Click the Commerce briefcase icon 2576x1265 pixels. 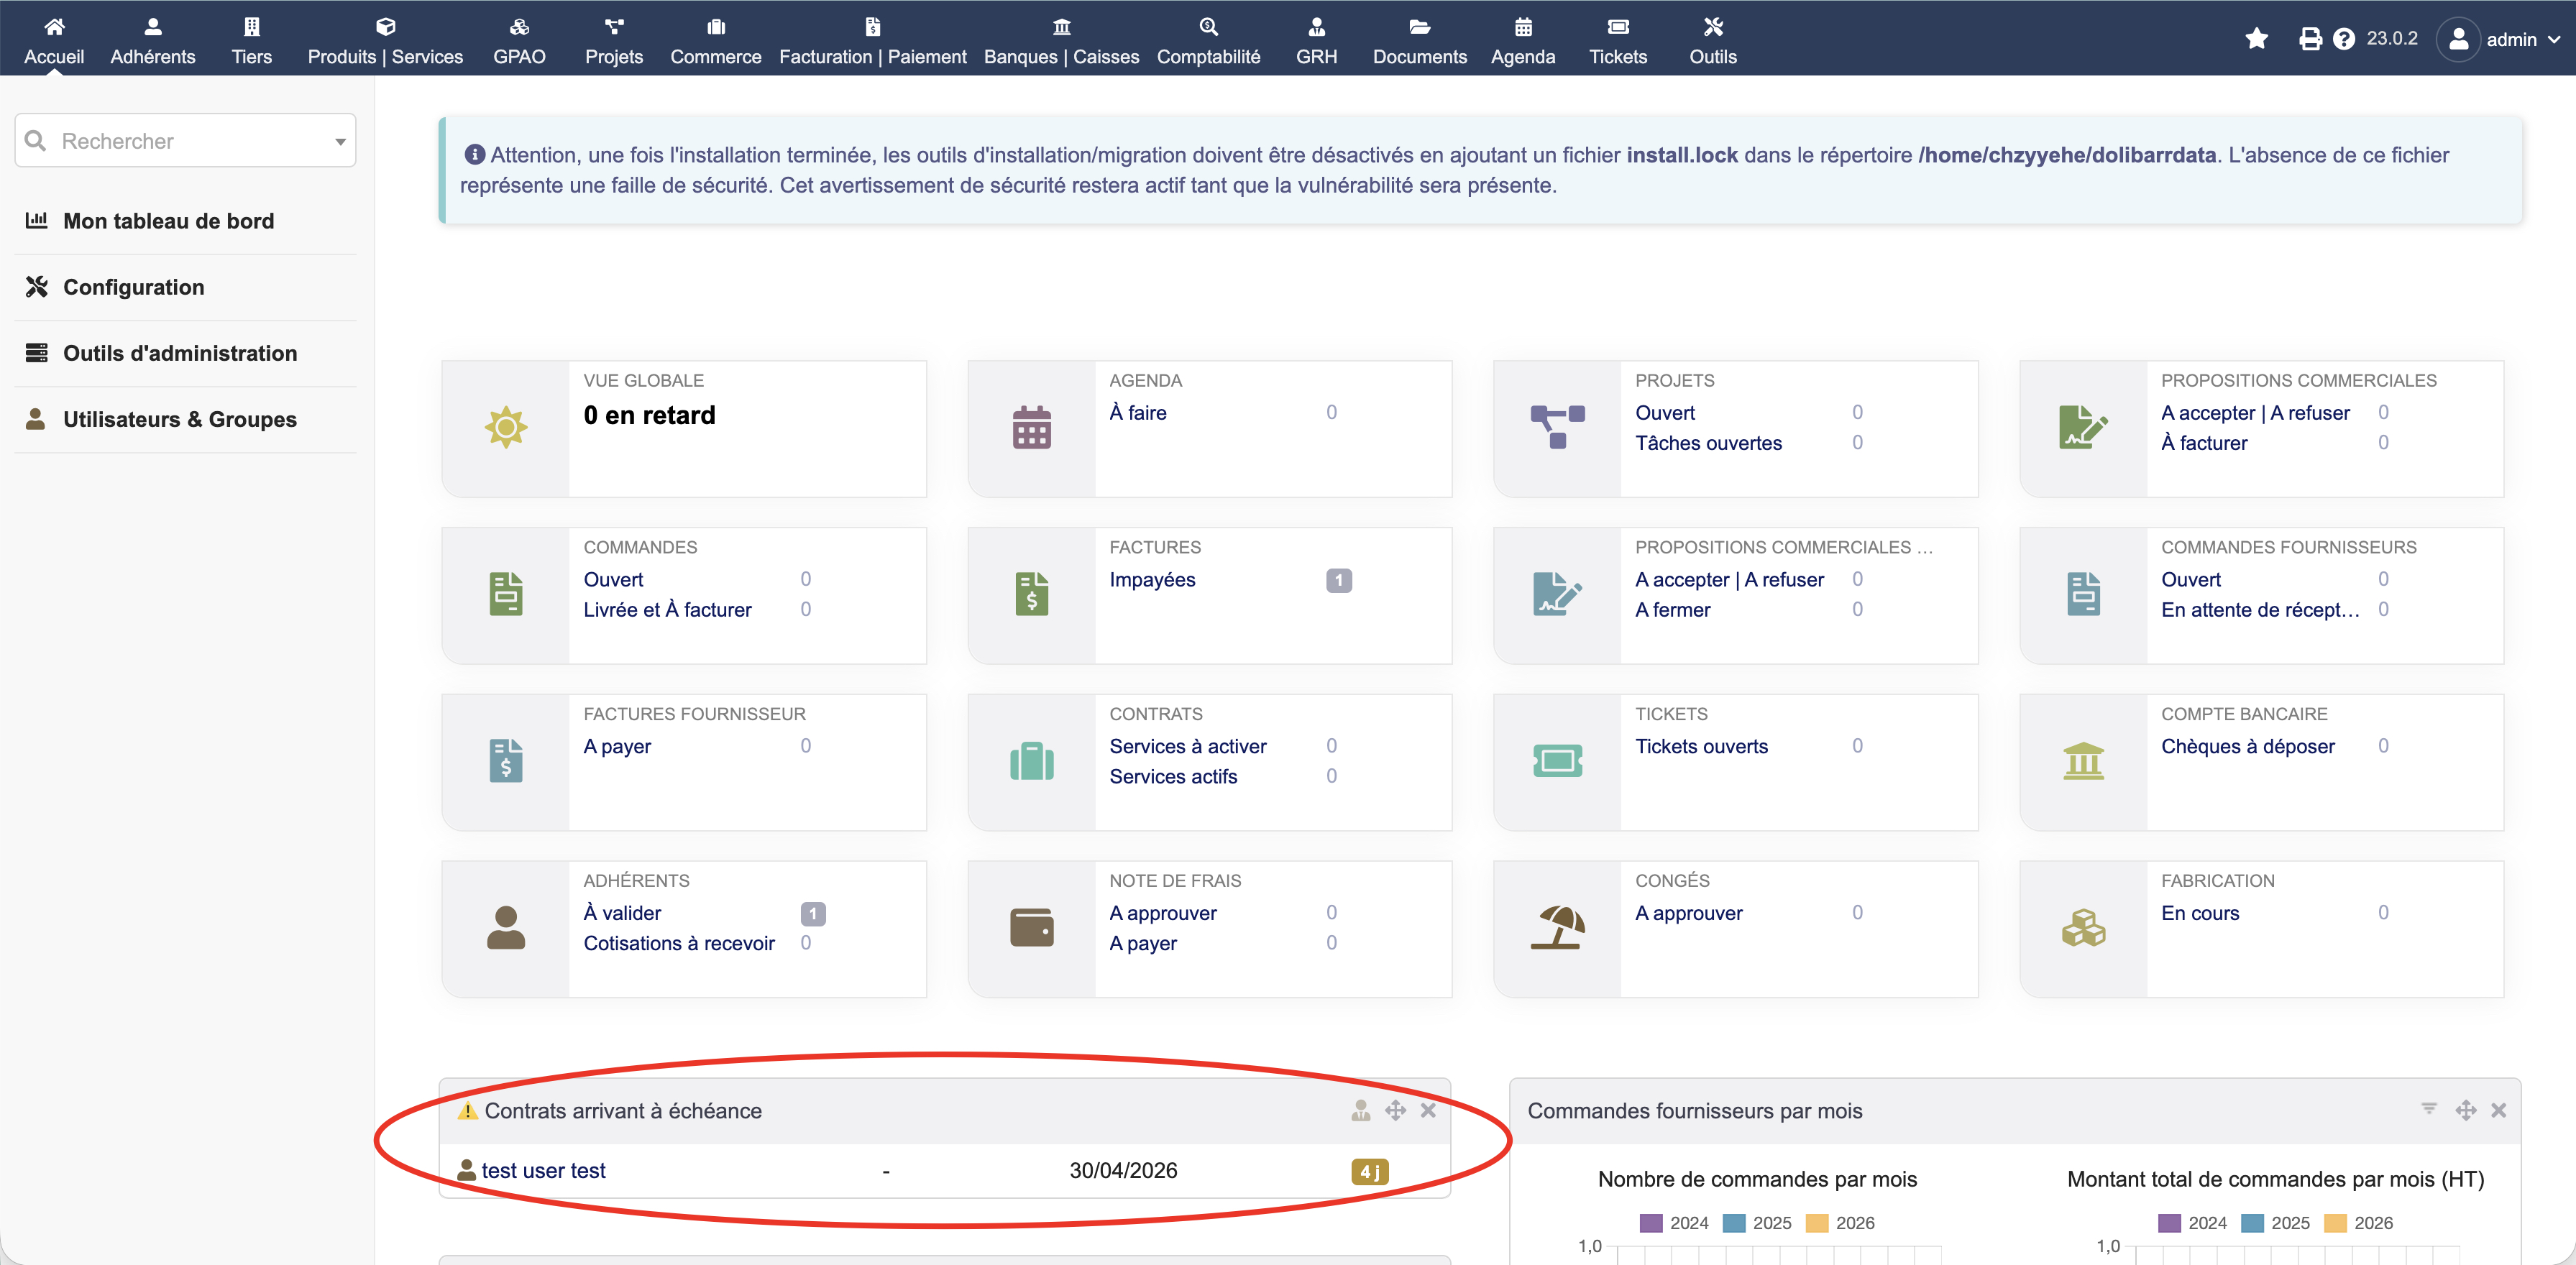click(x=716, y=27)
